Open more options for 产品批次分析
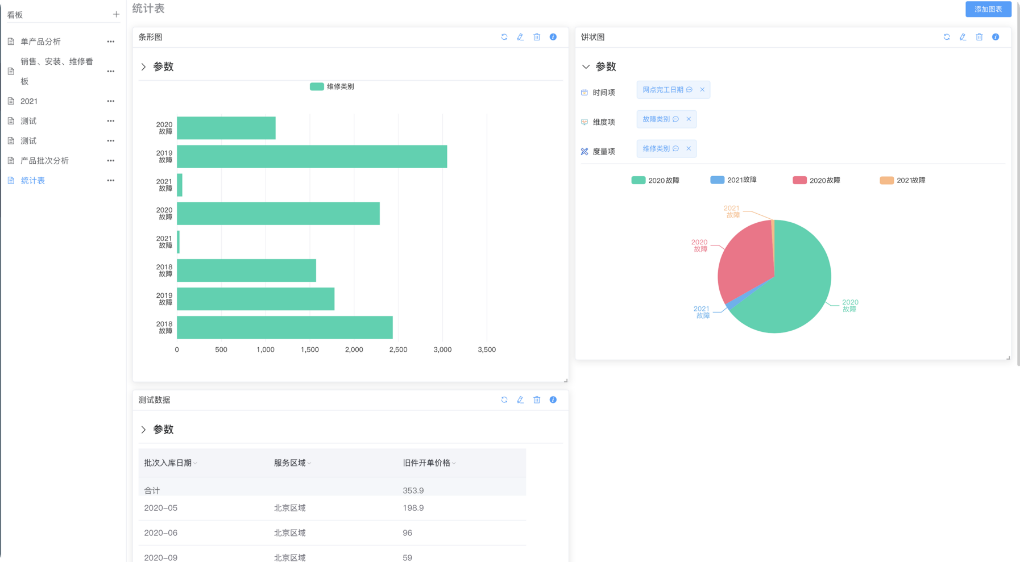The height and width of the screenshot is (562, 1020). 111,161
